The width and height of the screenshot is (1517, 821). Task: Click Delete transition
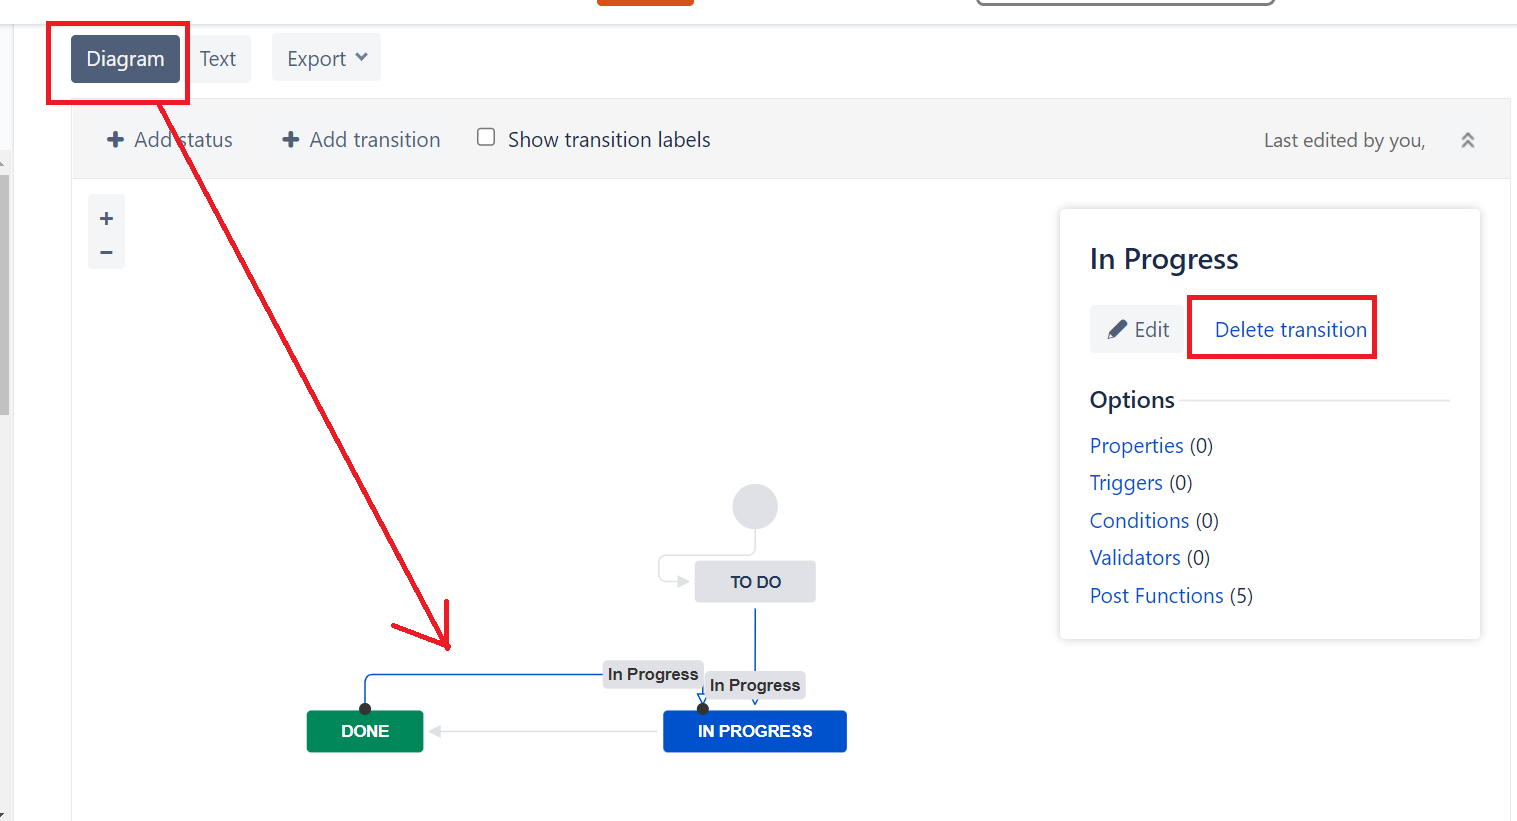1291,328
